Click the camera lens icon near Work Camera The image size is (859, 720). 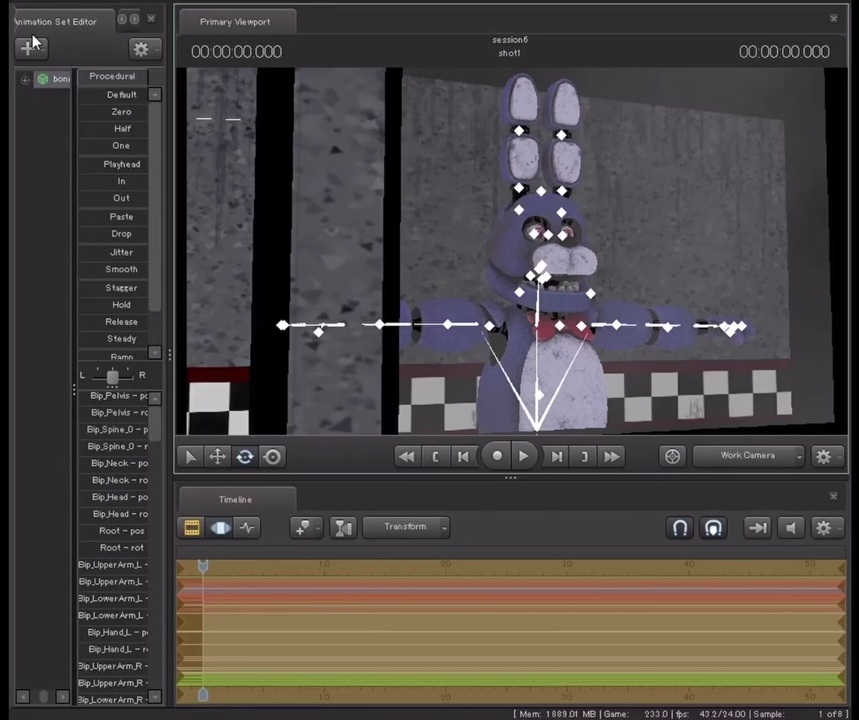(x=672, y=456)
